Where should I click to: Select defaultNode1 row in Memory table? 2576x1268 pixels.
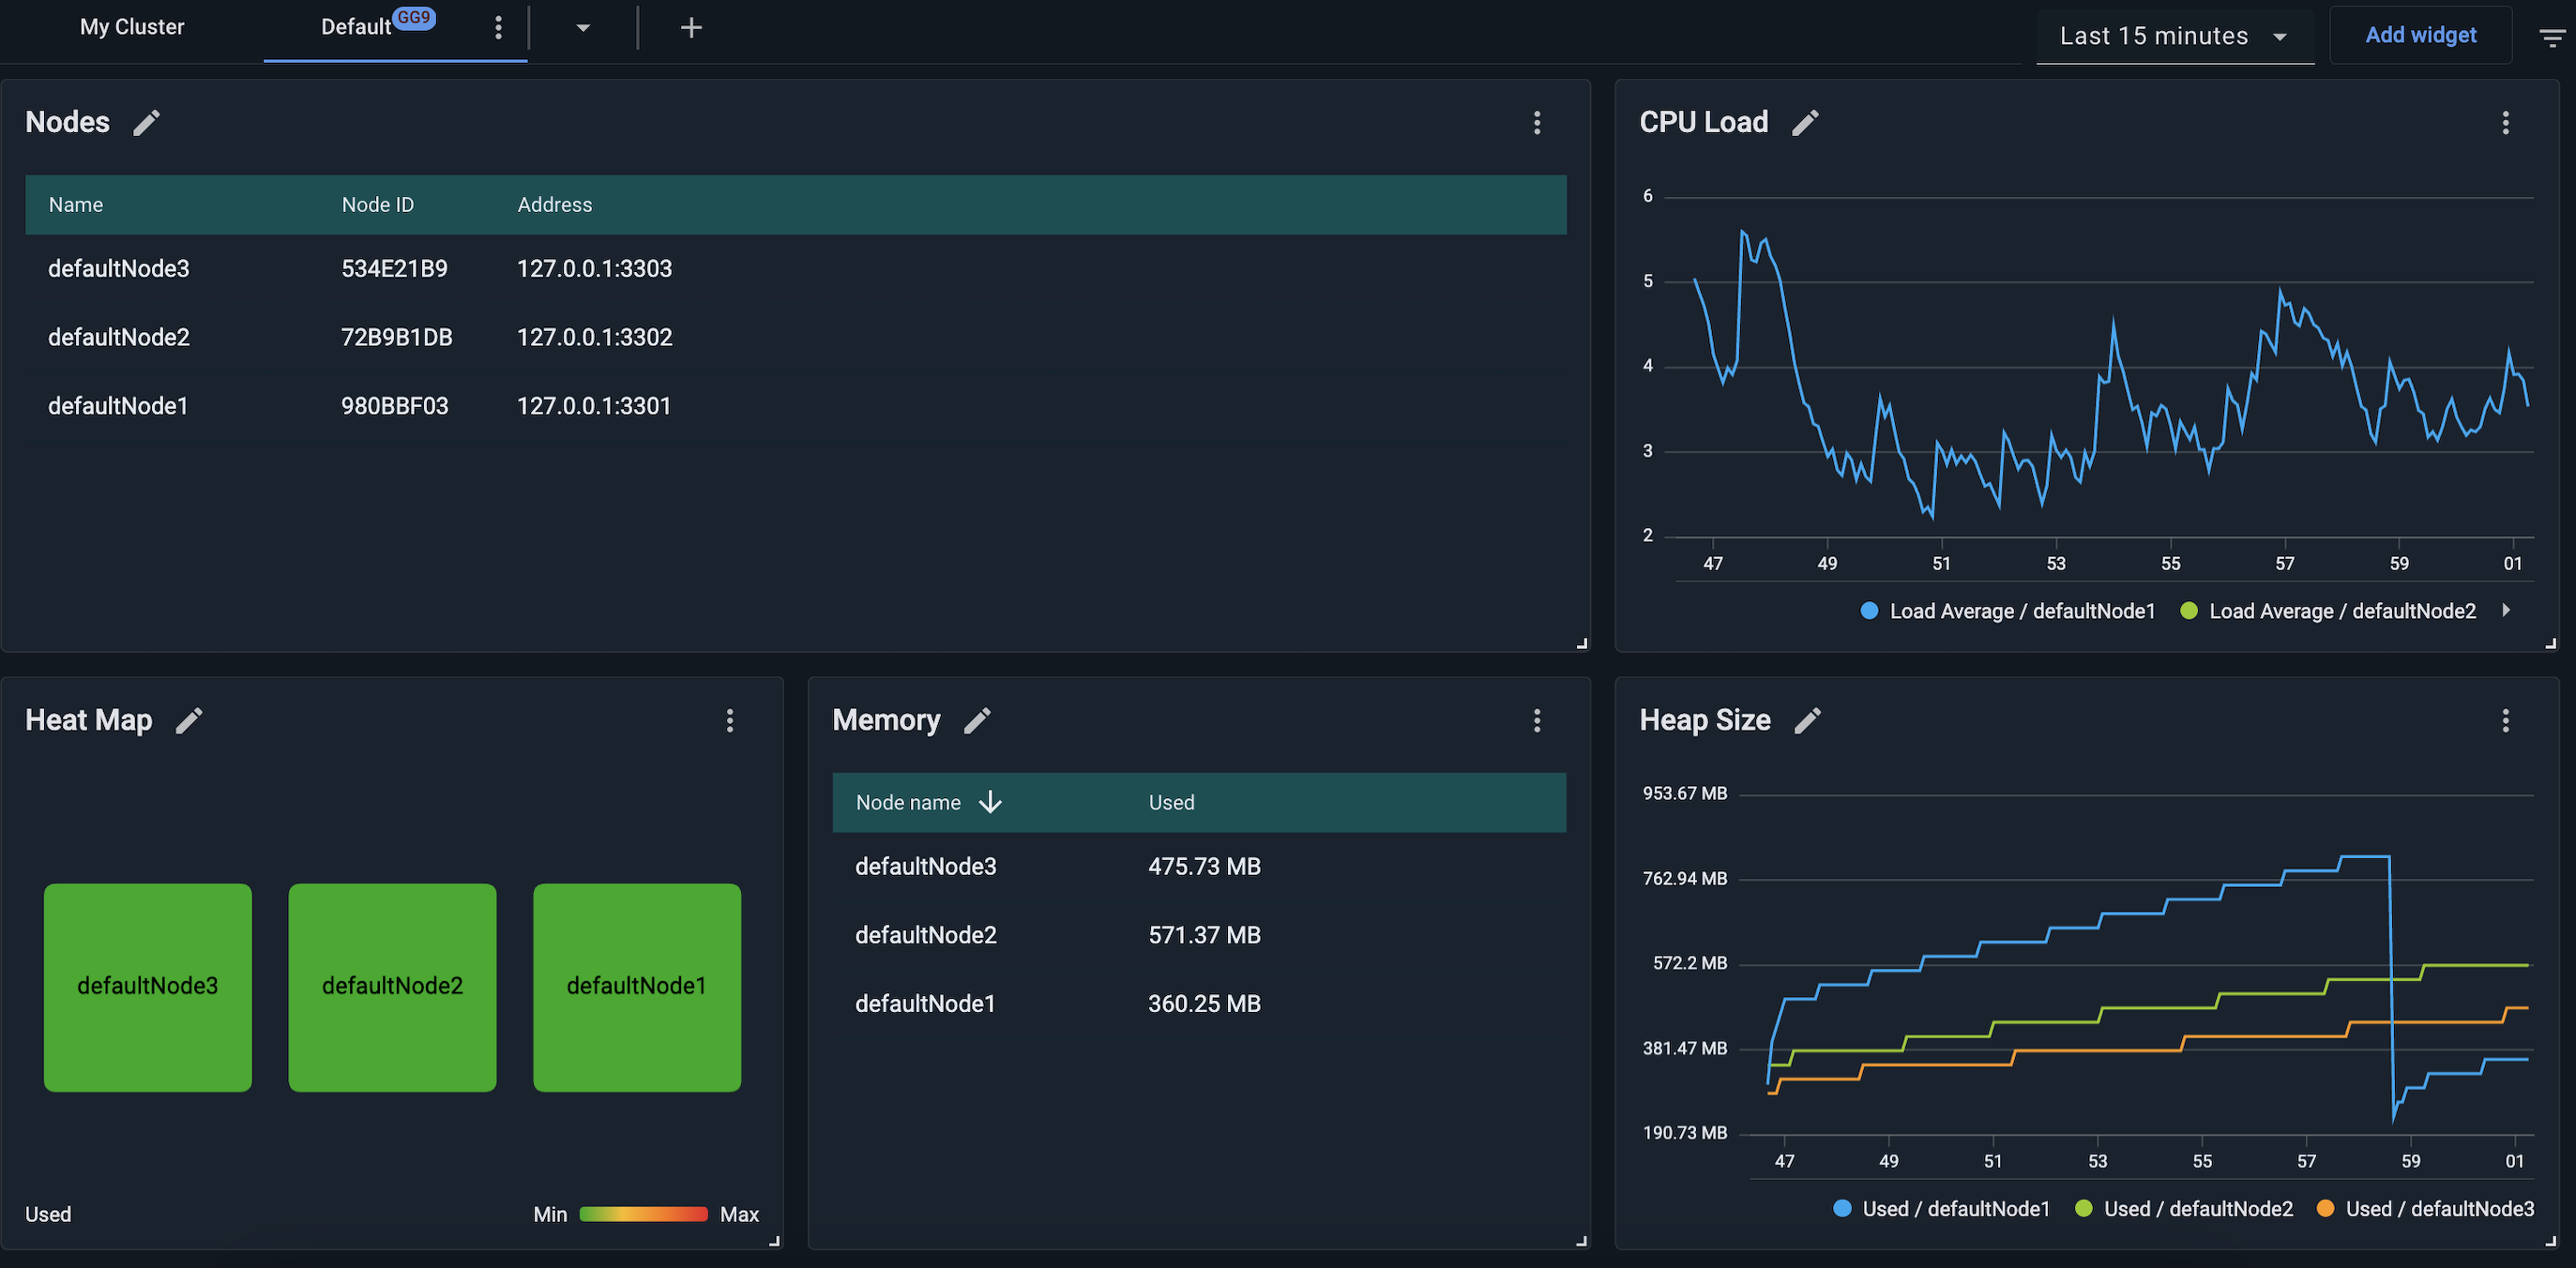(1199, 1003)
